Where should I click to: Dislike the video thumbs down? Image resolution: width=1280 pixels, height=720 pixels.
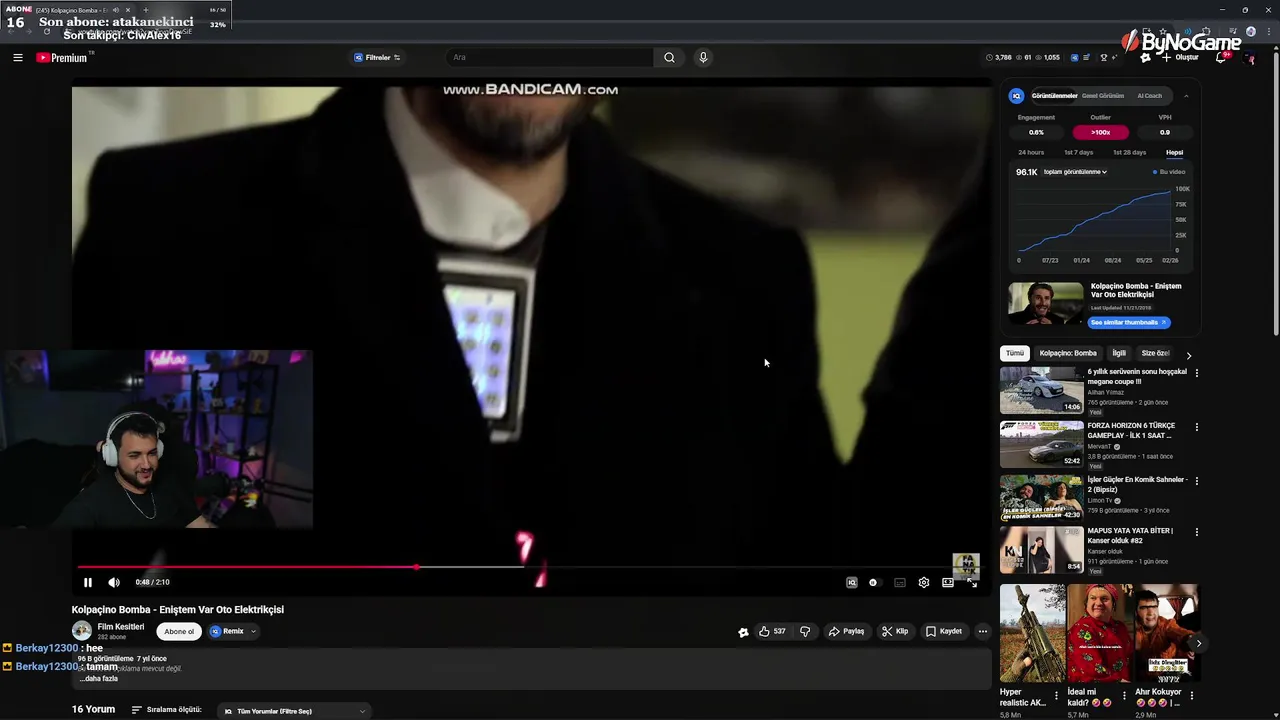805,631
